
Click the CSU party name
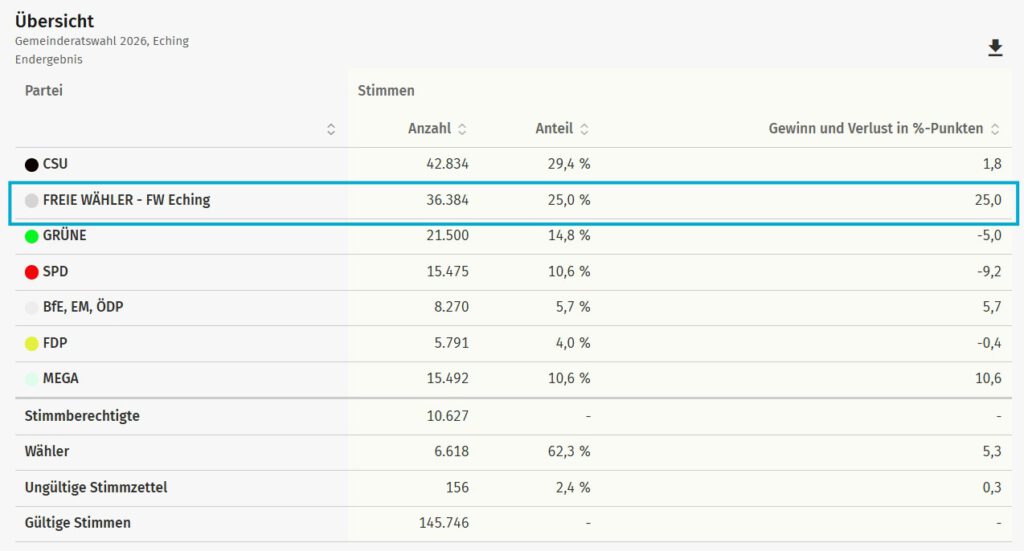click(55, 164)
